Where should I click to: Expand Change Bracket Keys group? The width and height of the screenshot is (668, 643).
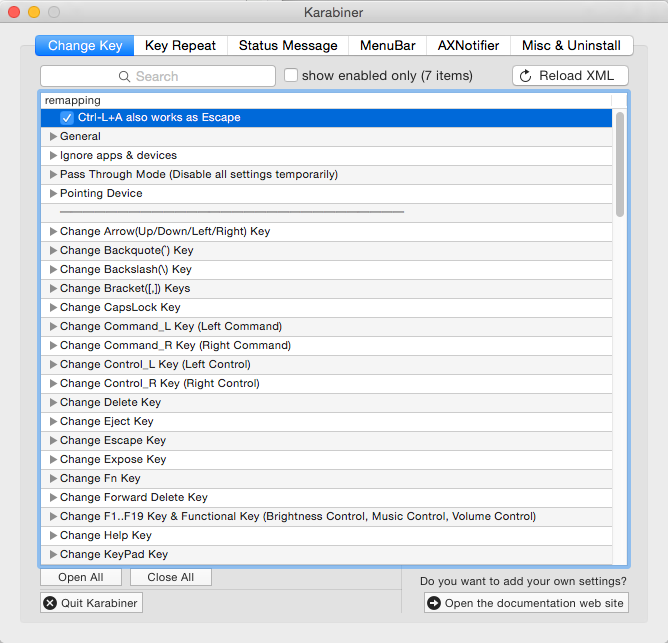53,288
